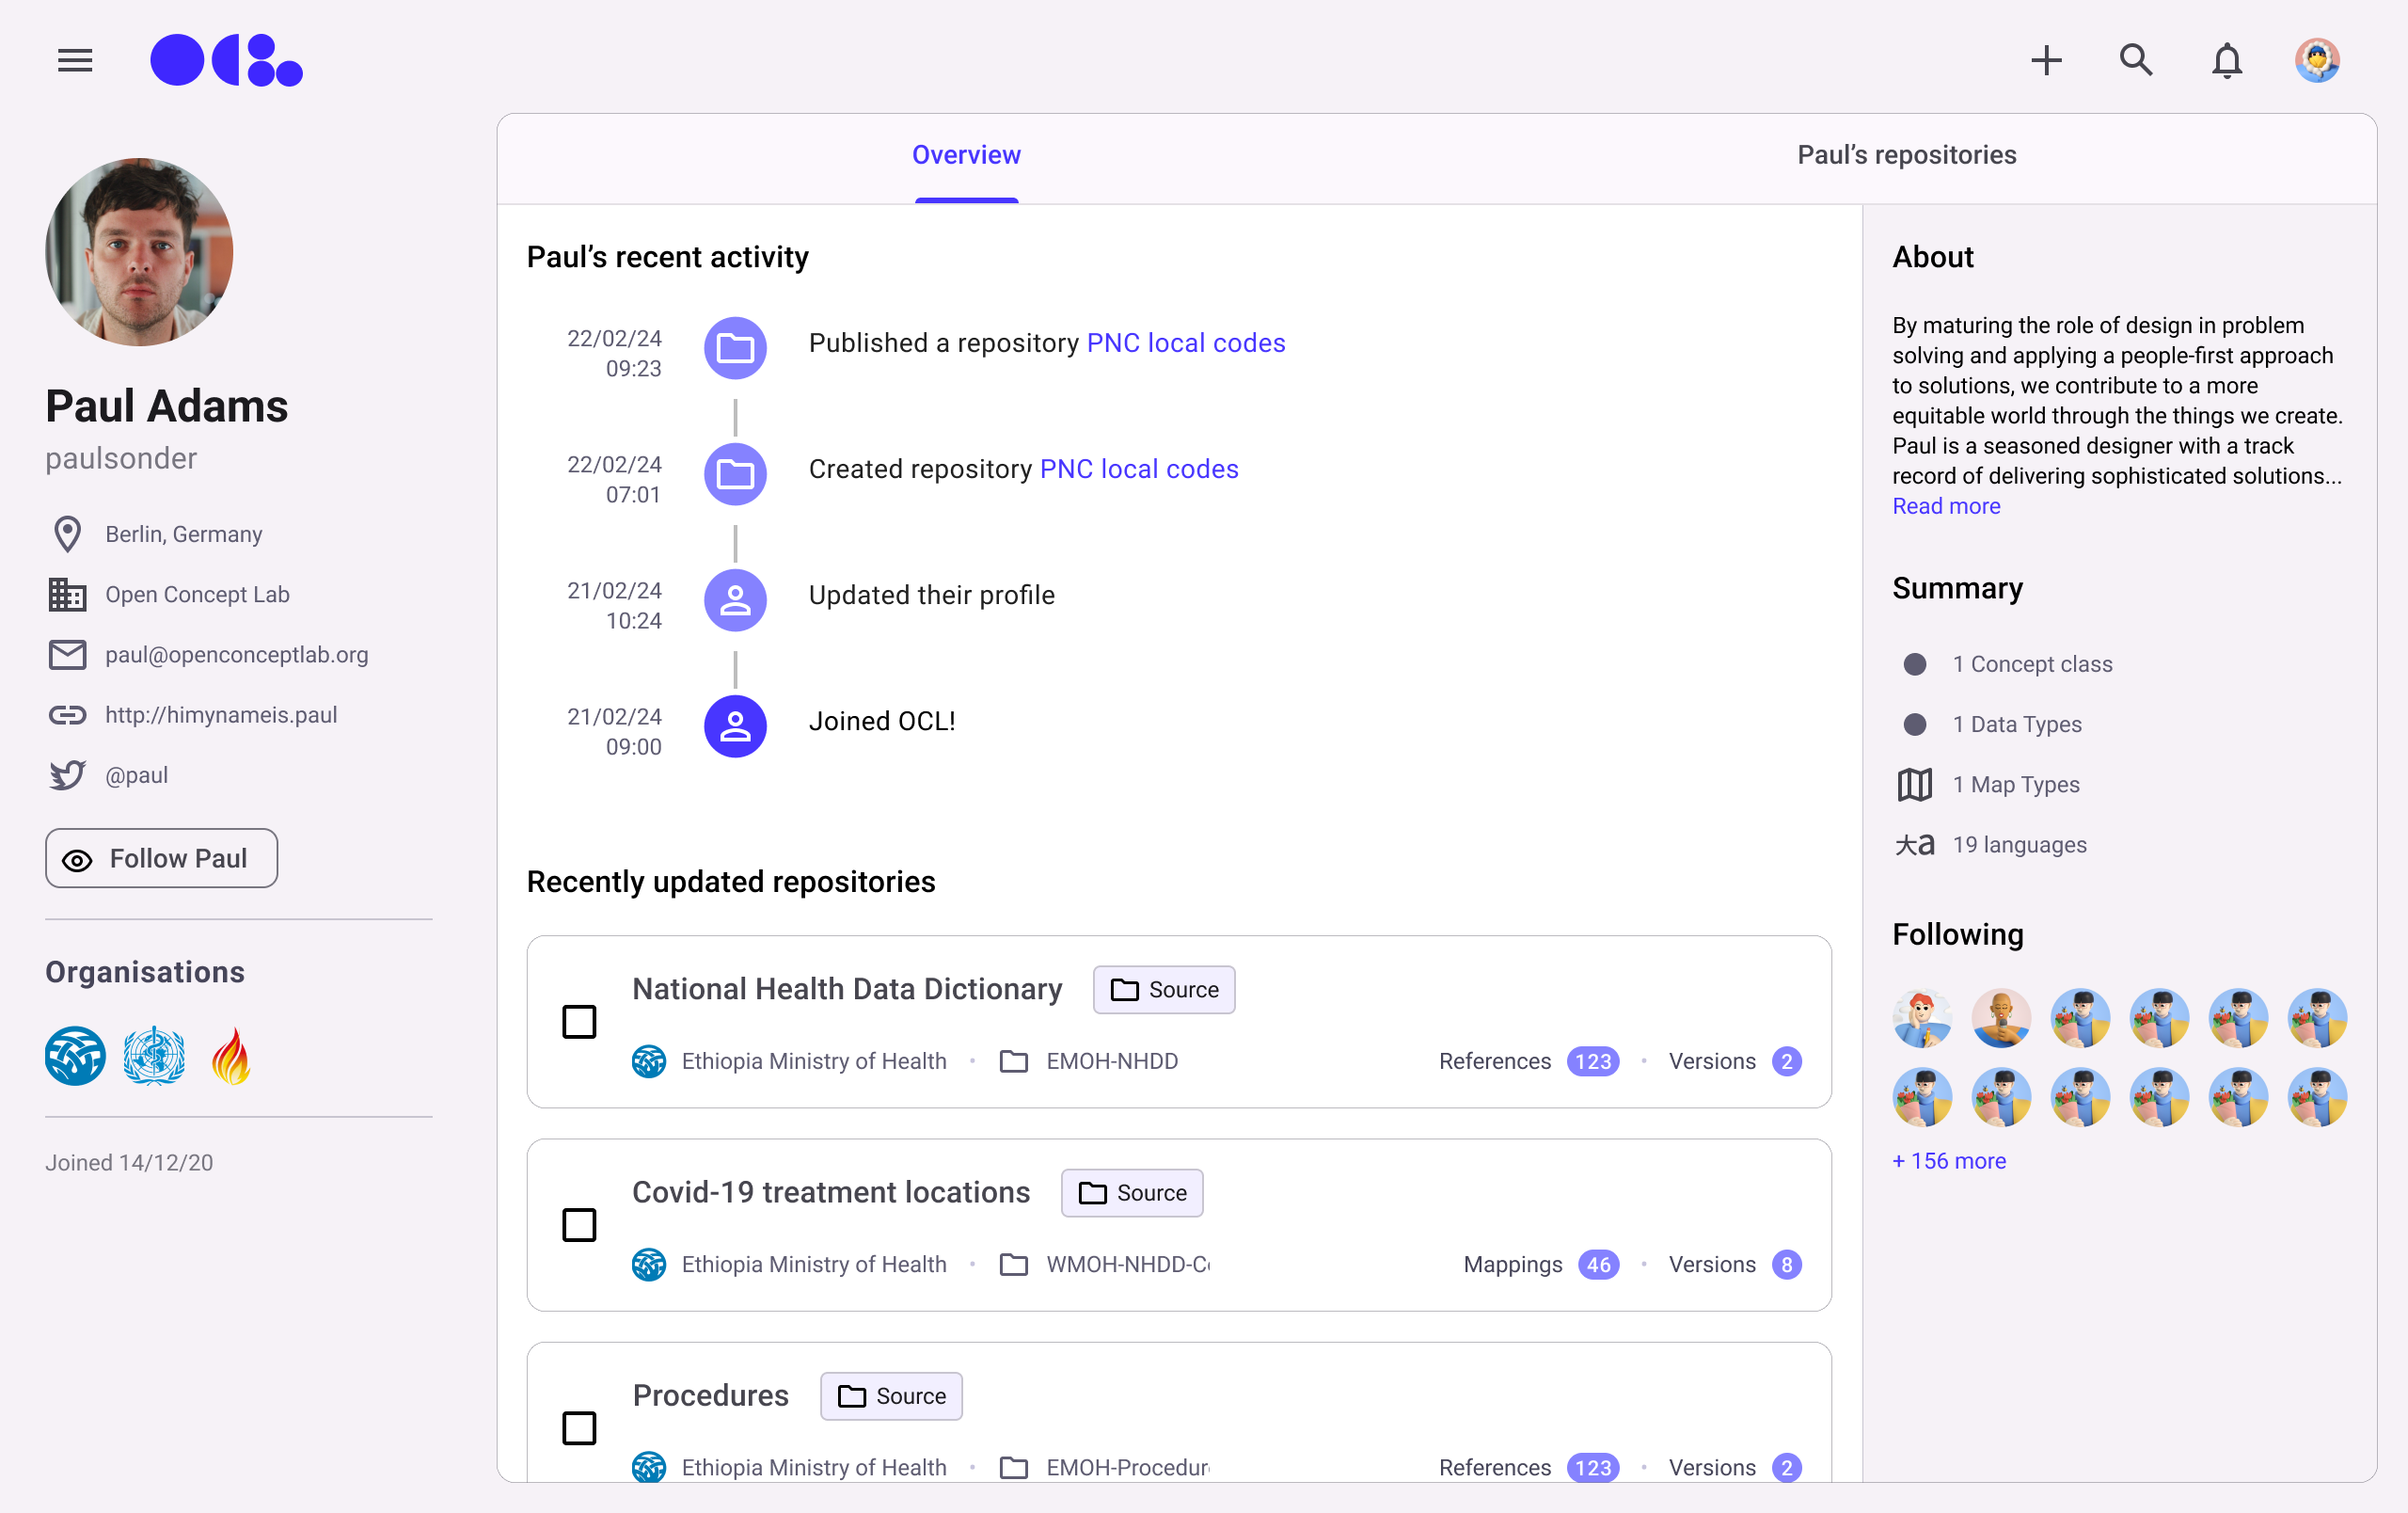
Task: Click the Follow Paul button
Action: tap(161, 858)
